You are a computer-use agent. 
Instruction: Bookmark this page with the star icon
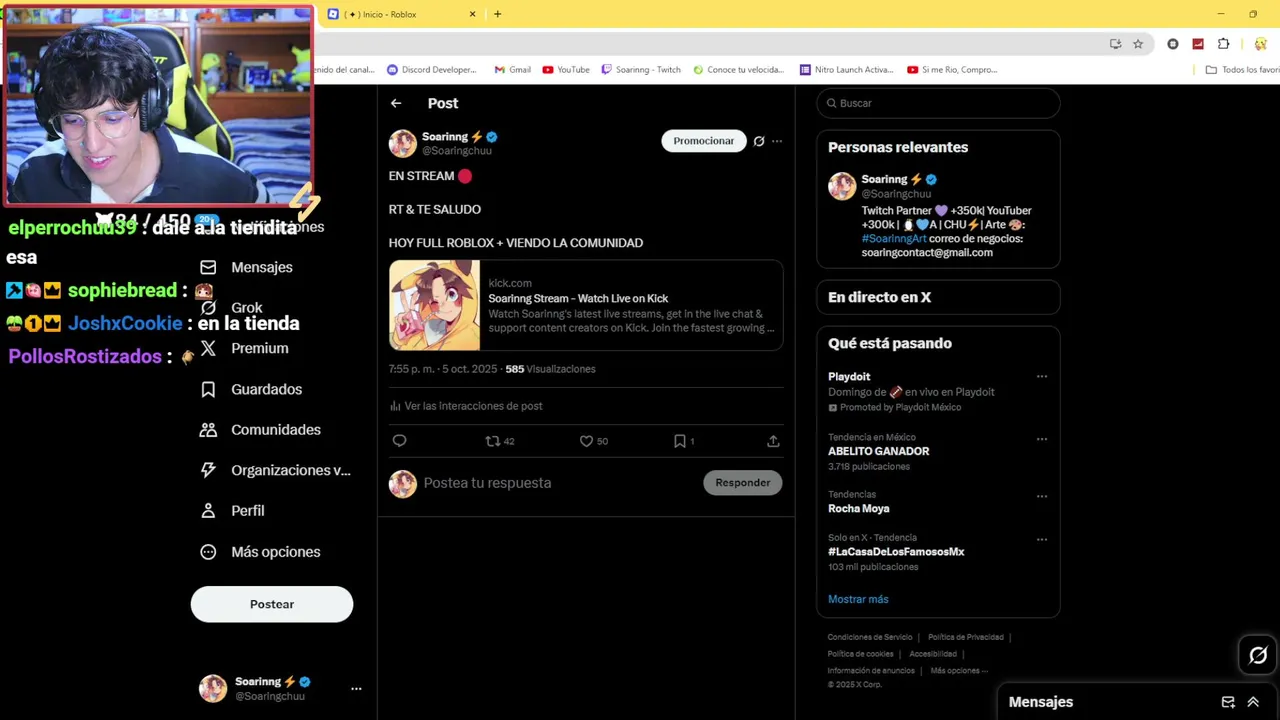(1138, 44)
